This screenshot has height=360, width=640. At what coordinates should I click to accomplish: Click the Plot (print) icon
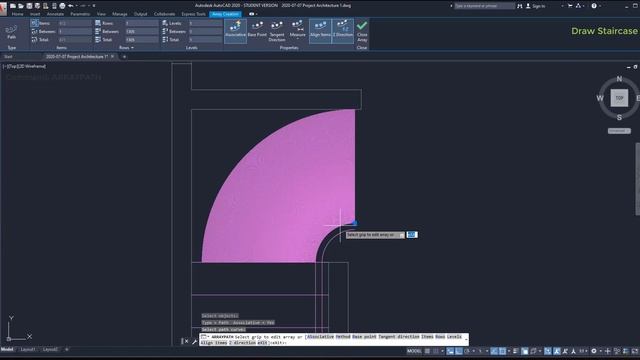click(x=62, y=6)
